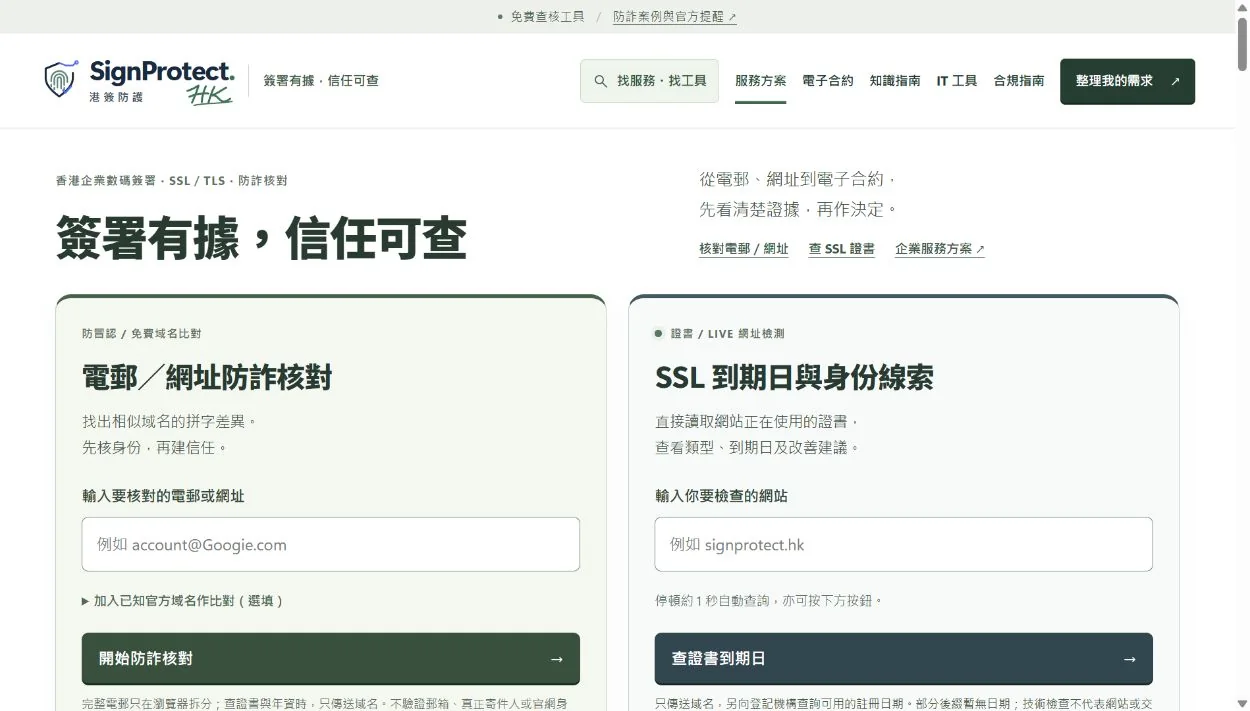Click the scroll-down arrow of the page scrollbar
The image size is (1250, 711).
click(1242, 703)
